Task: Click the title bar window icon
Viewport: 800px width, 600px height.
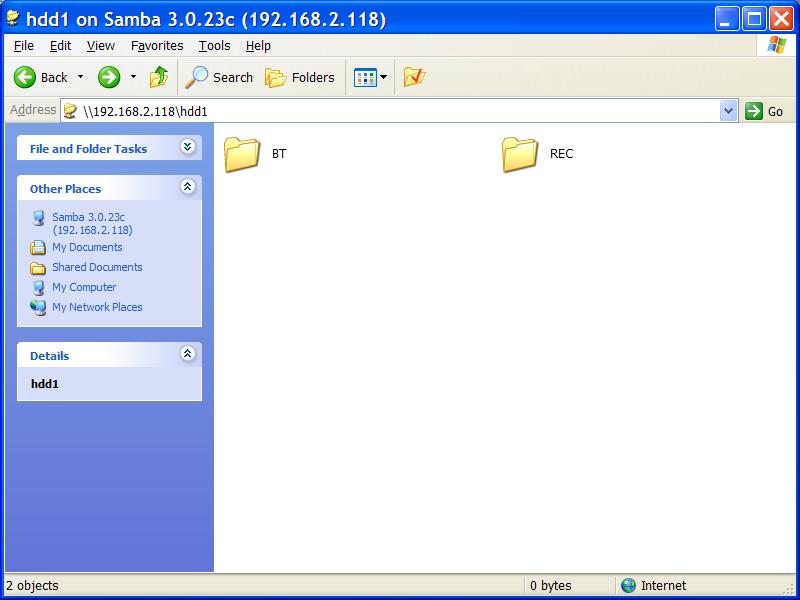Action: tap(13, 18)
